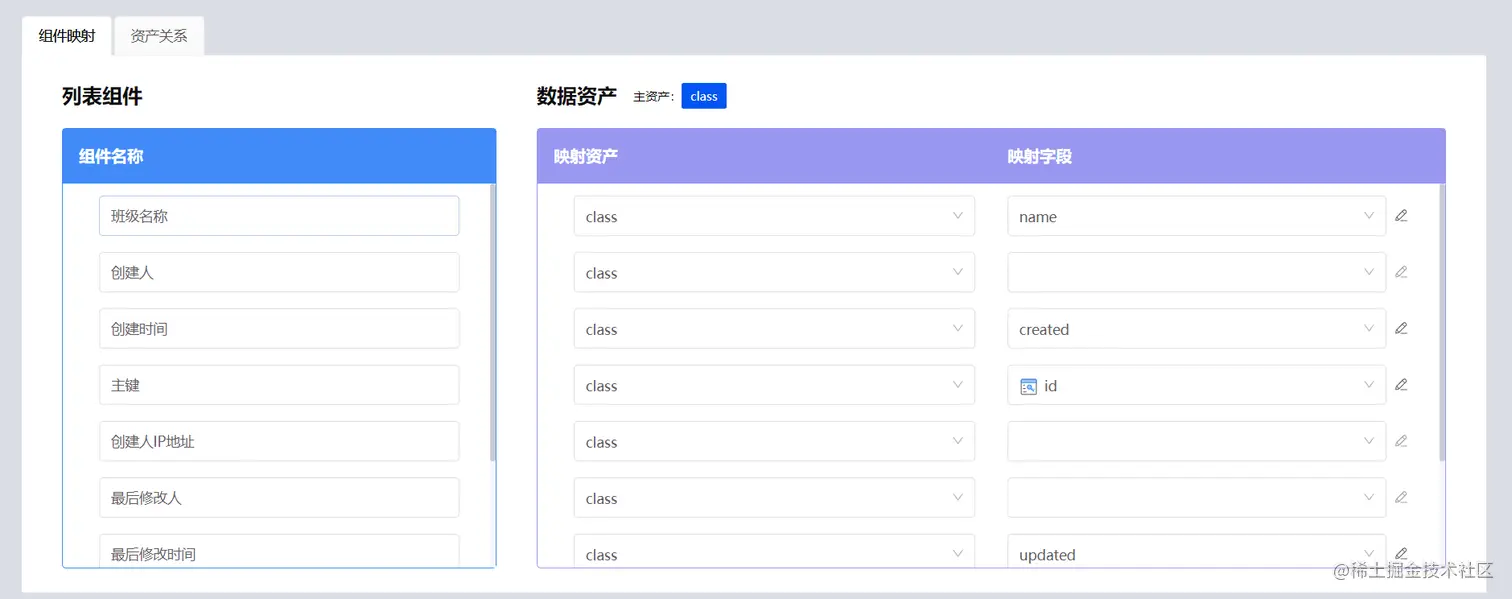Screen dimensions: 1512x599
Task: Click the edit pencil beside the updated field
Action: pyautogui.click(x=1401, y=553)
